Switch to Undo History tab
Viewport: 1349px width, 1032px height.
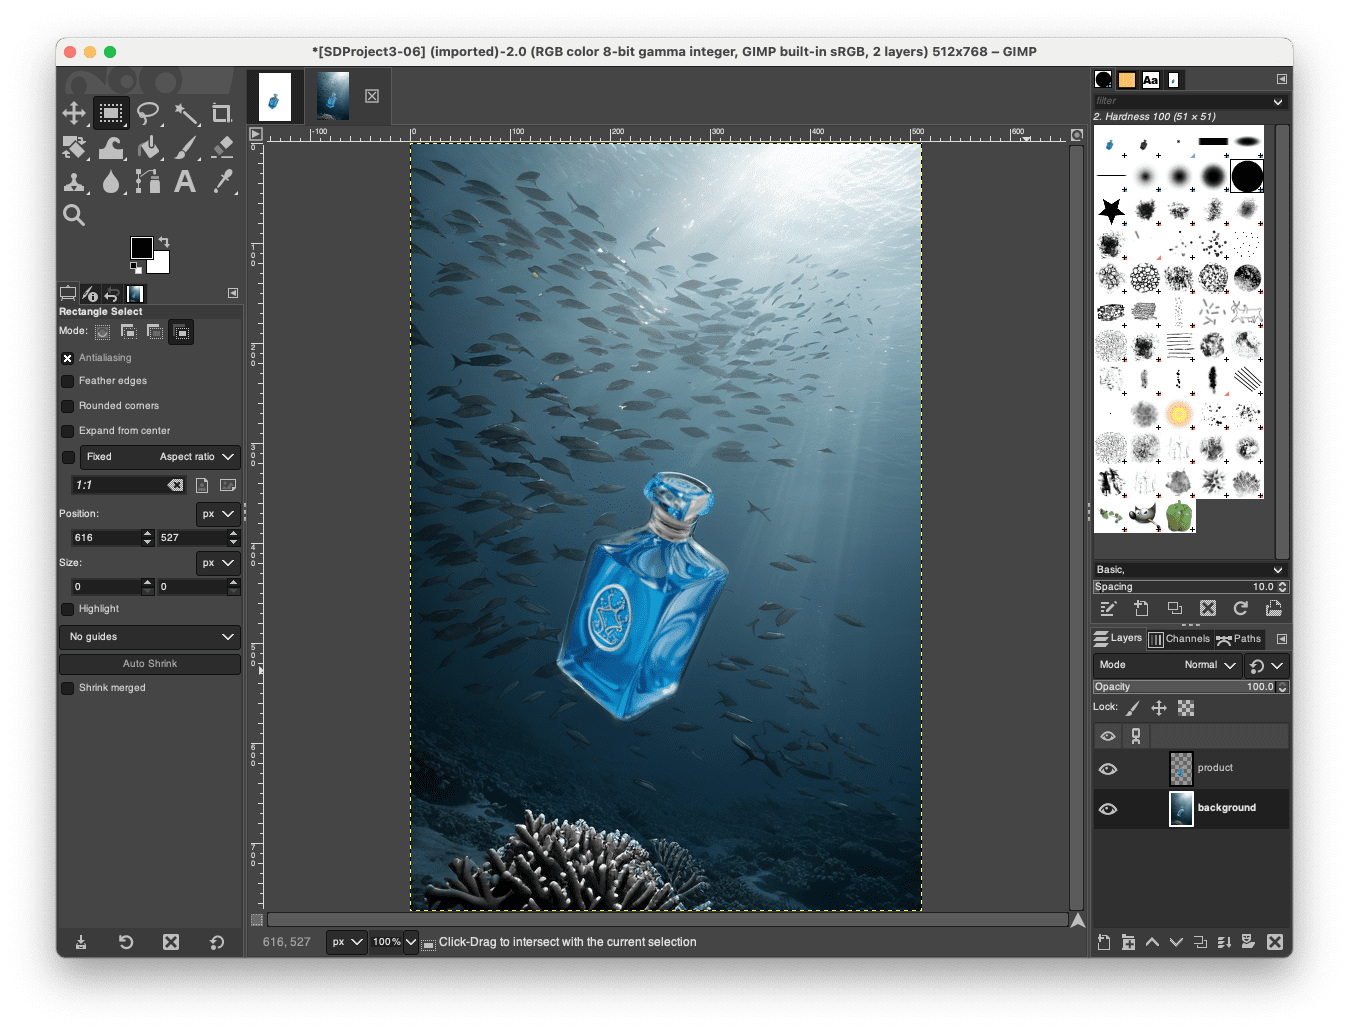click(112, 294)
